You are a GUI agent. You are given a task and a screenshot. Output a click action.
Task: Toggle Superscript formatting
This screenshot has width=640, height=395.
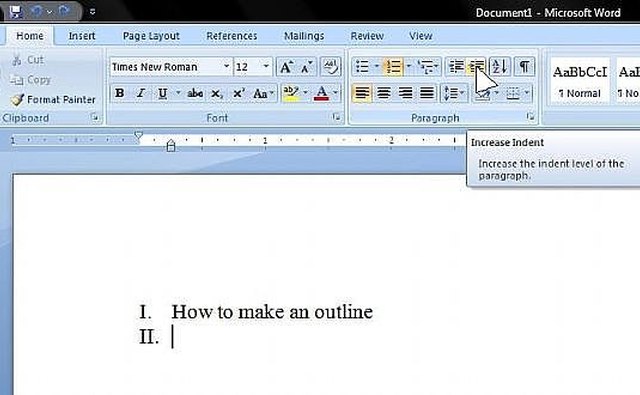point(238,93)
